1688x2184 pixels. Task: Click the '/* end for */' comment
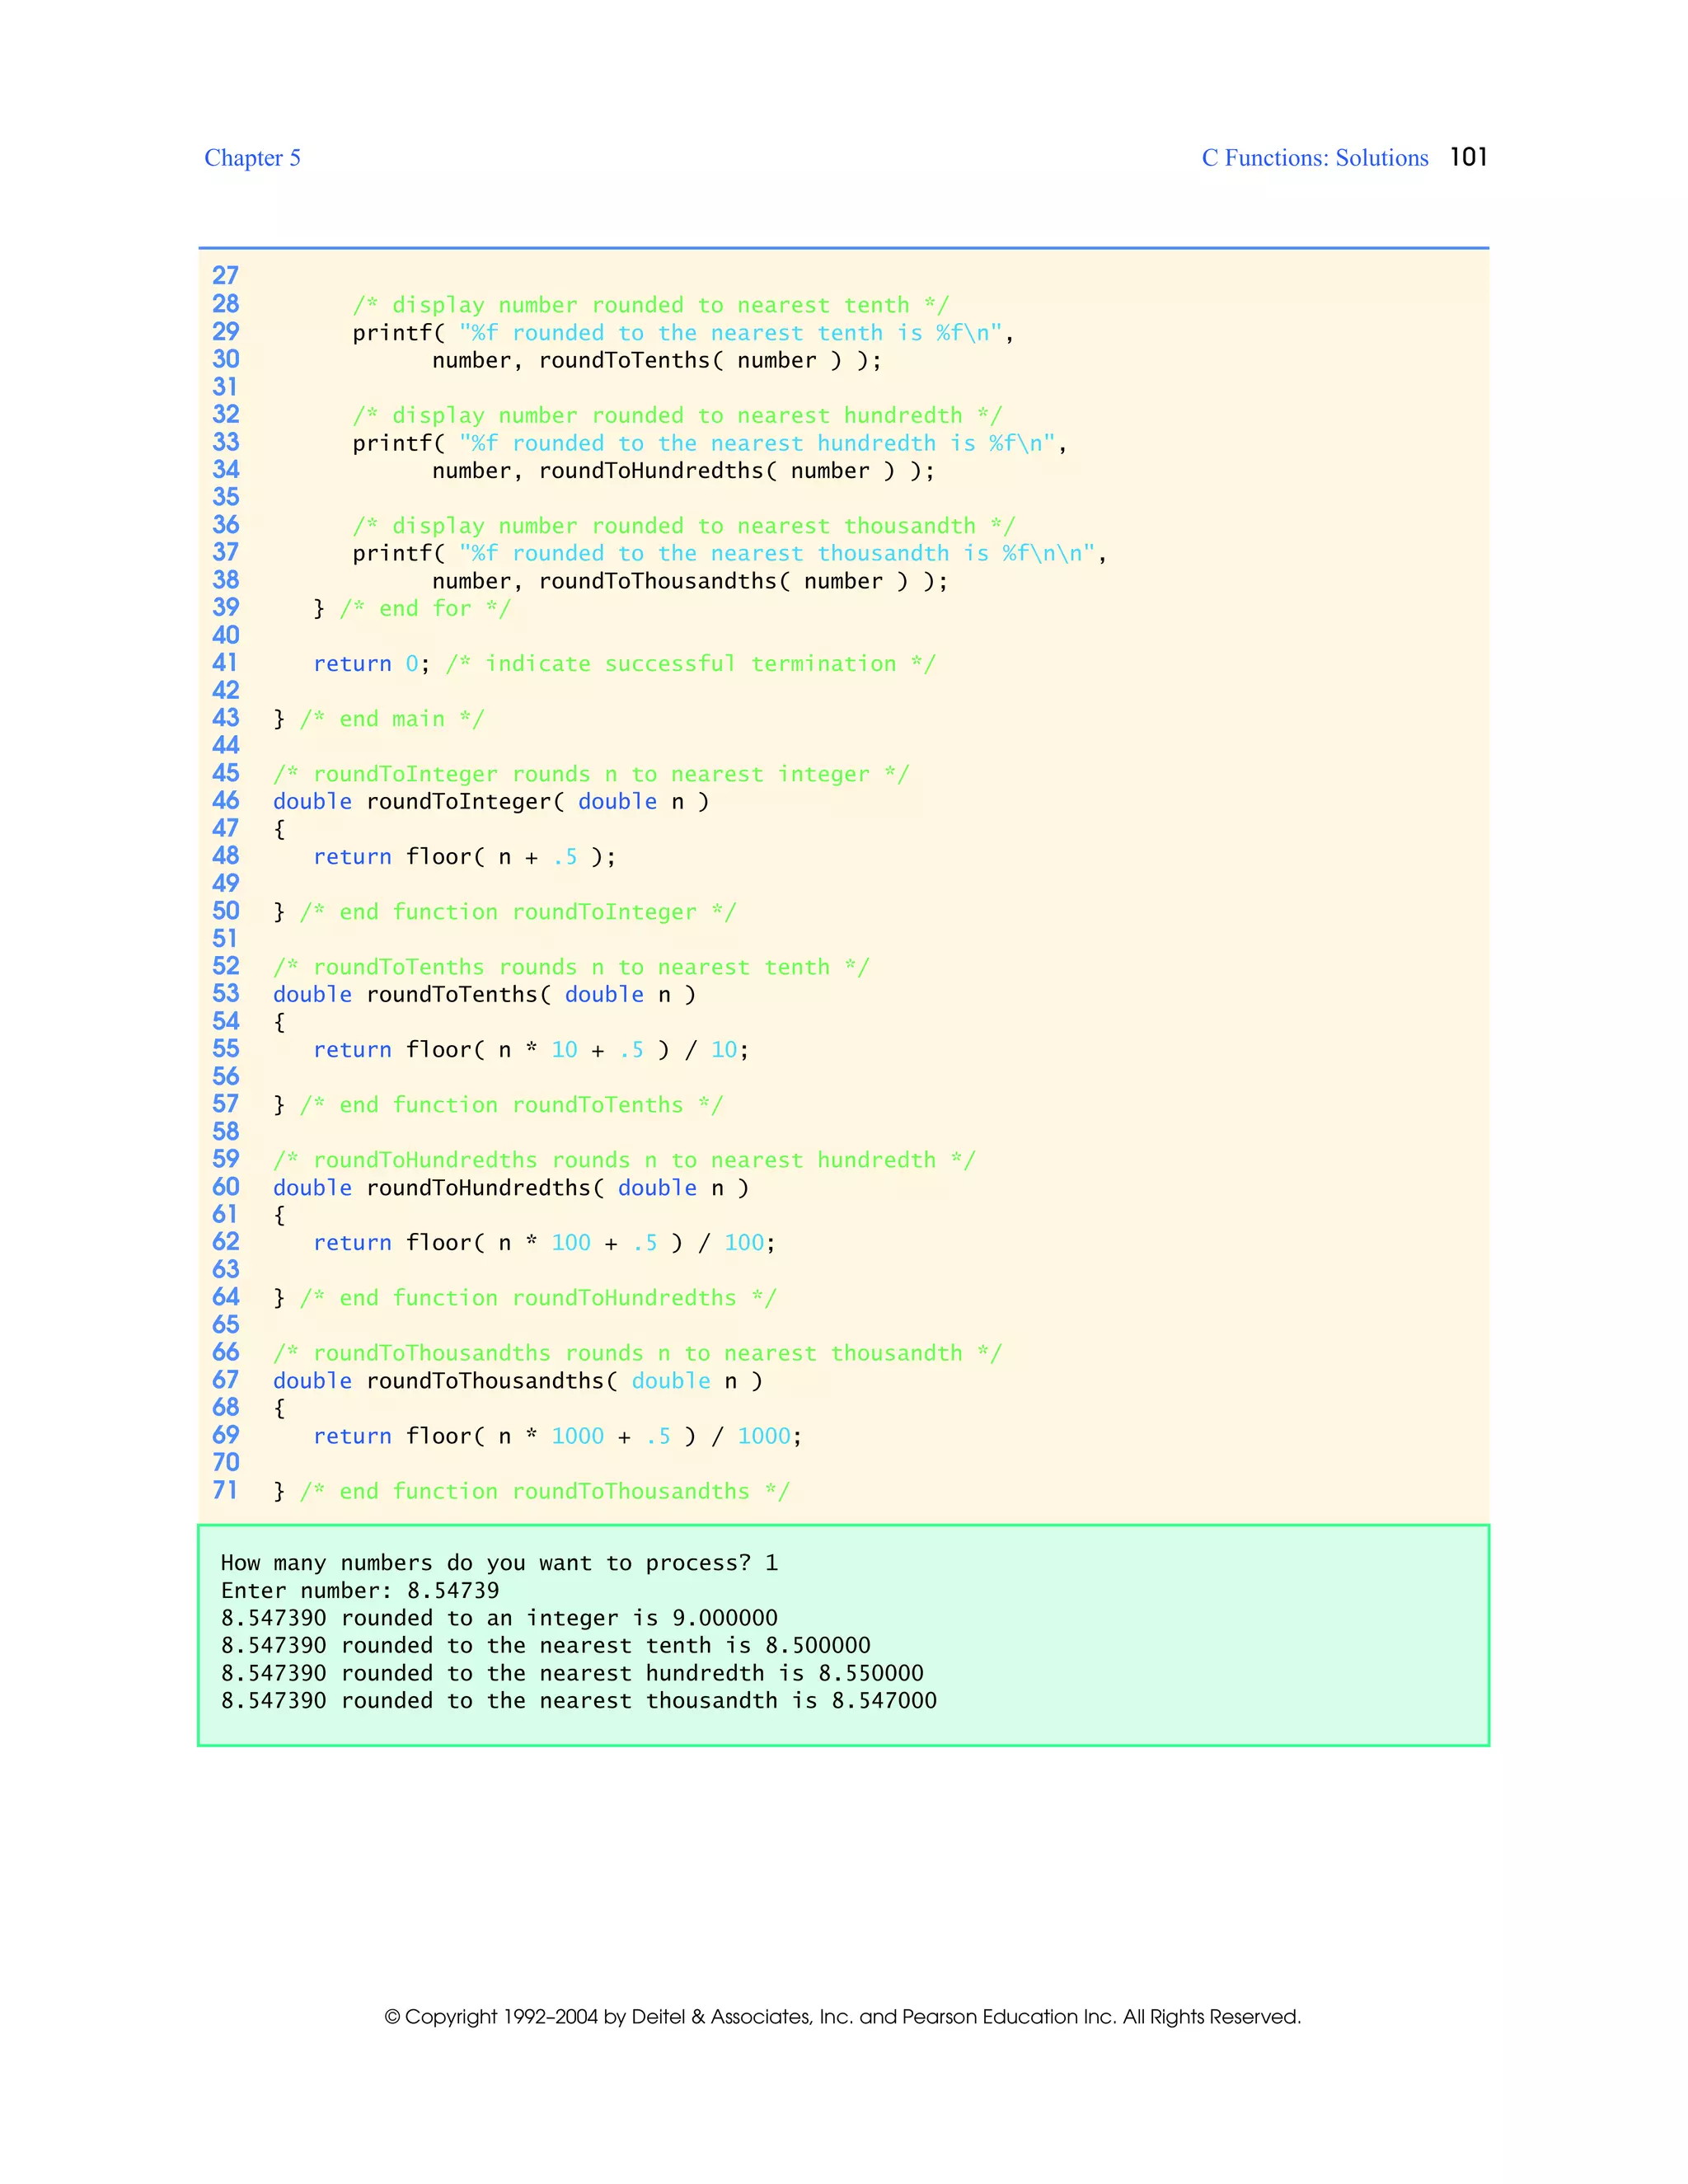coord(425,608)
